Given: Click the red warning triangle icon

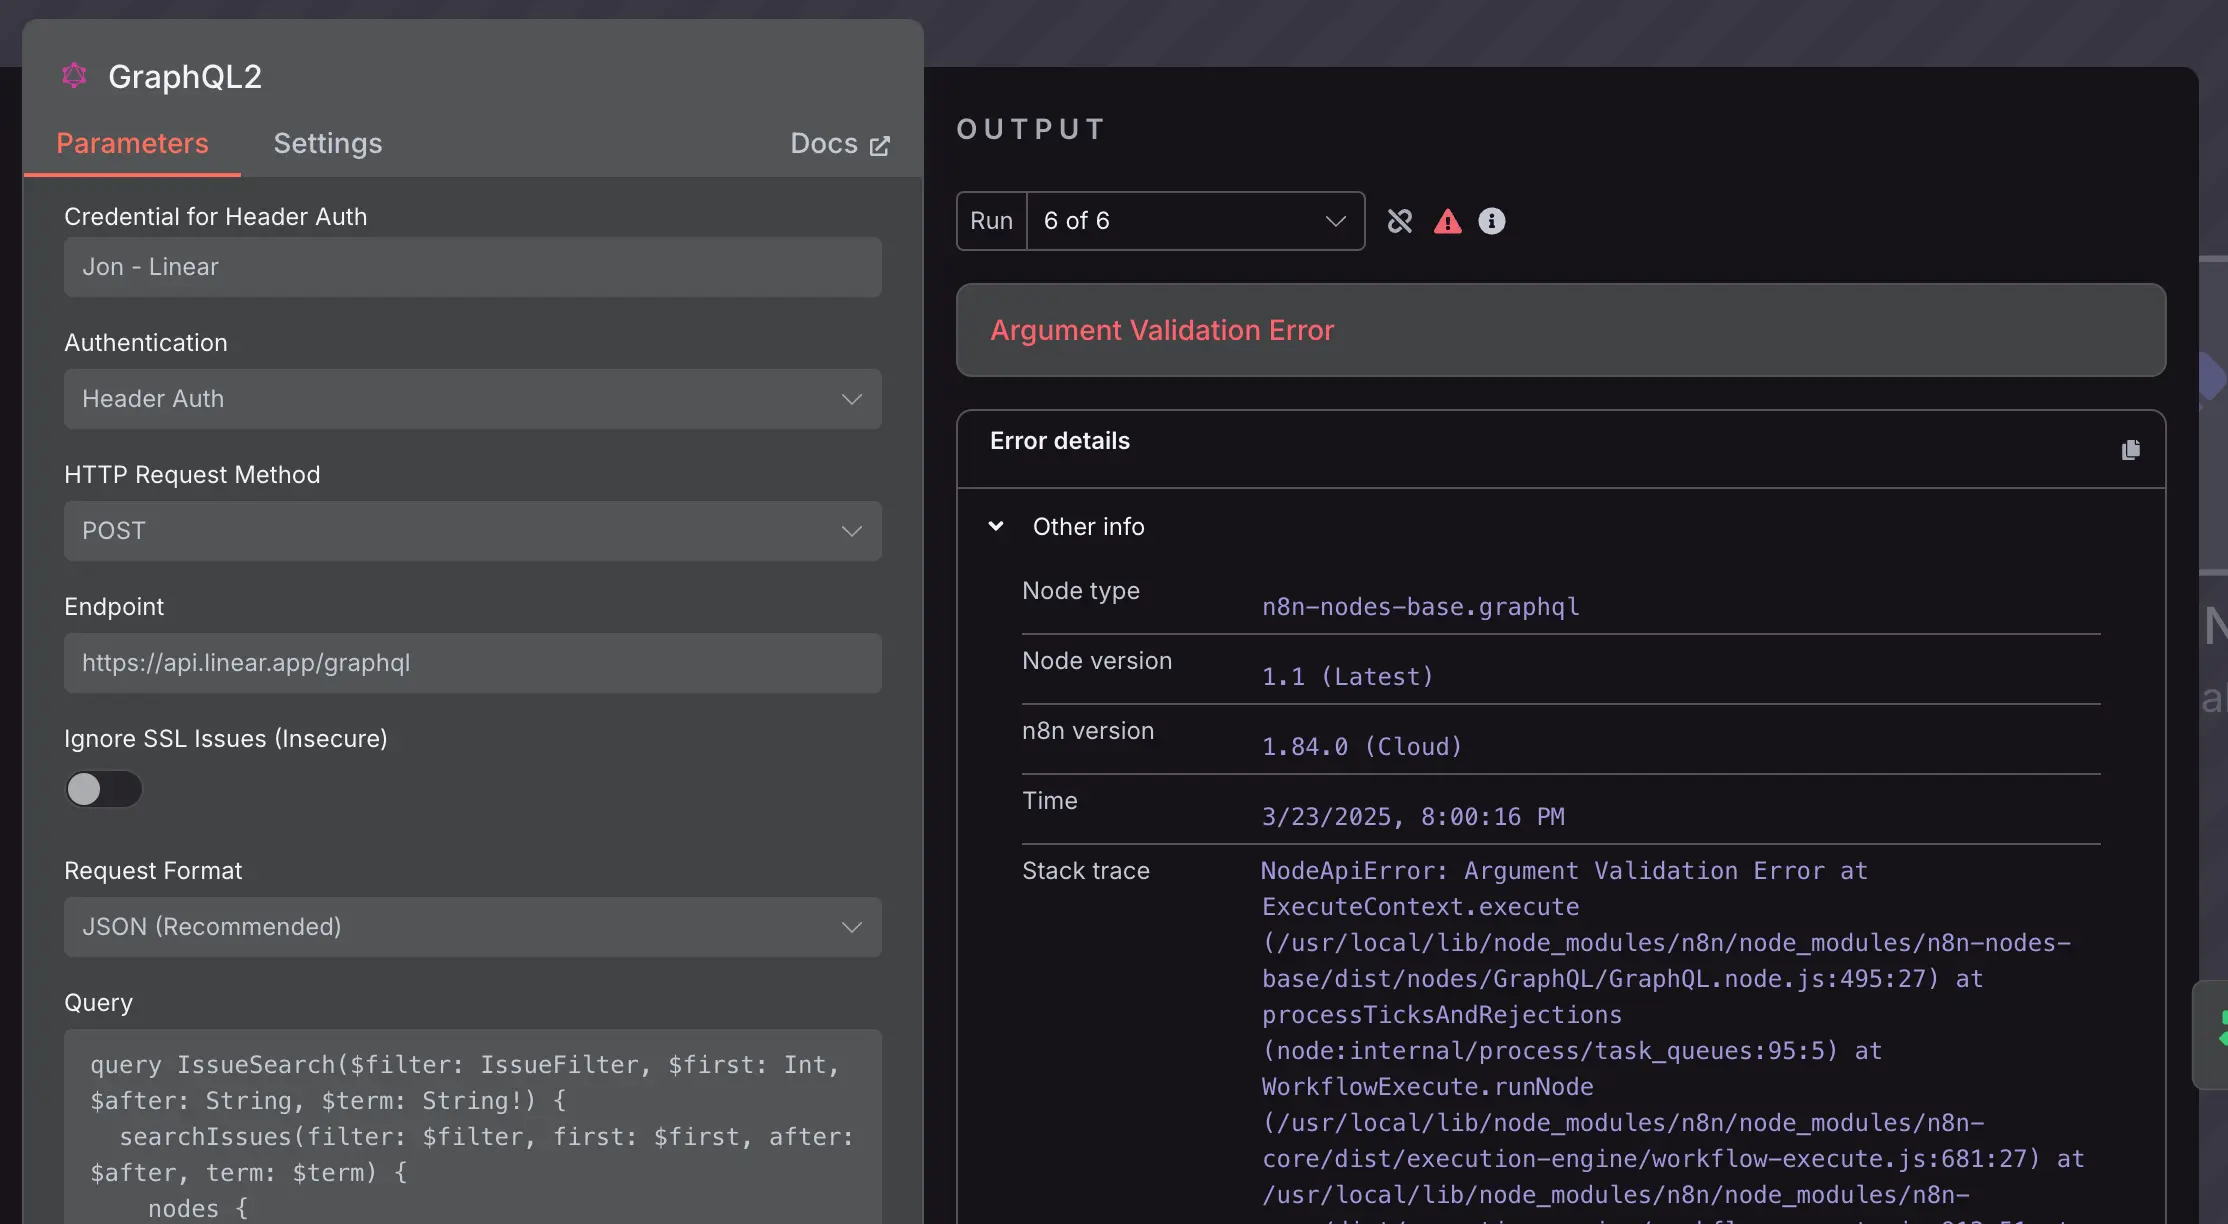Looking at the screenshot, I should click(x=1447, y=221).
